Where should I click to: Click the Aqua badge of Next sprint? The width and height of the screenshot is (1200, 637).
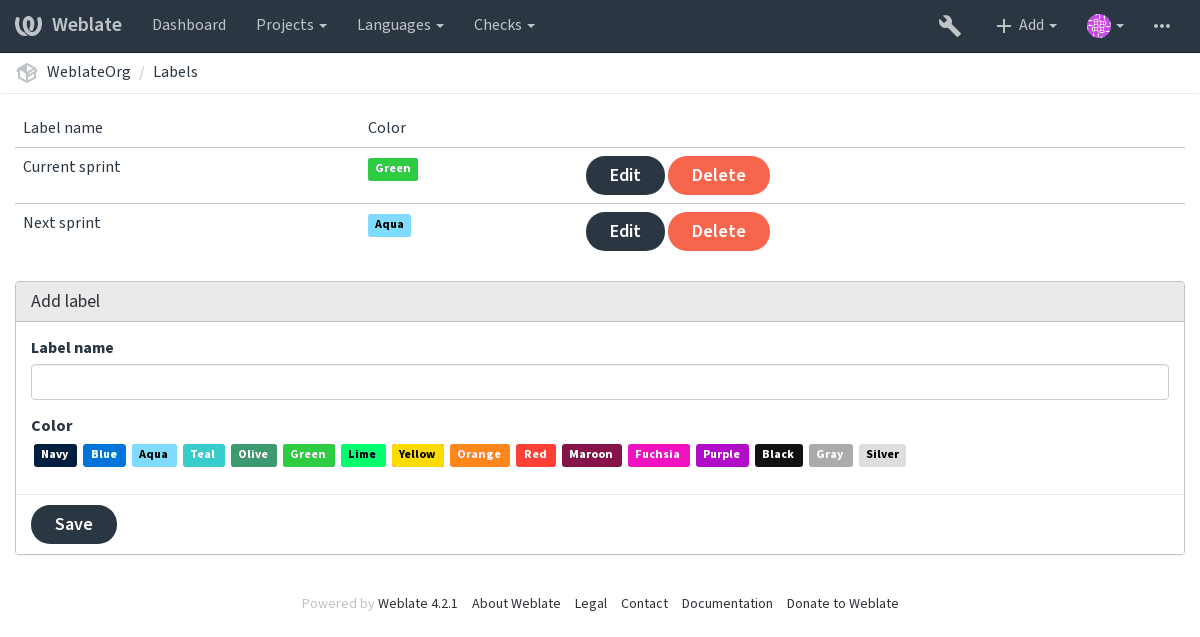click(x=389, y=225)
